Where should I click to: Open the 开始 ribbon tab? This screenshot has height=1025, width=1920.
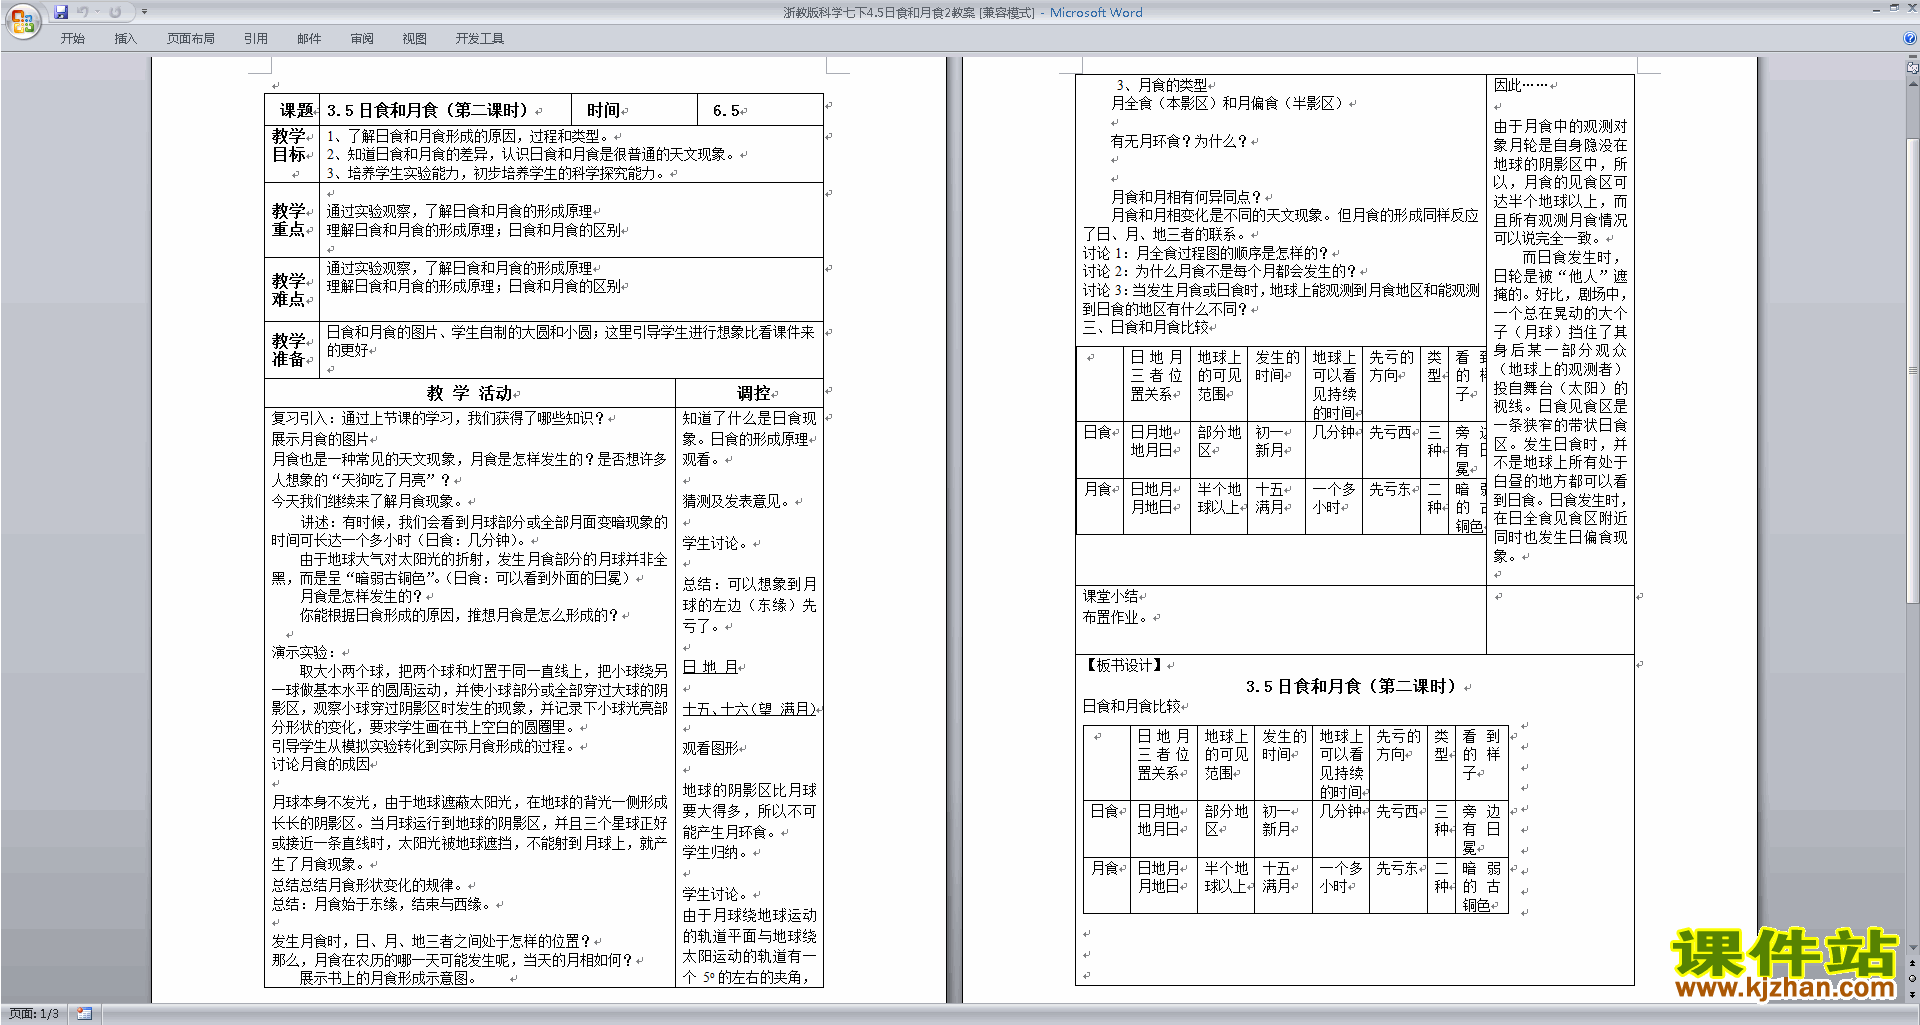pos(73,39)
